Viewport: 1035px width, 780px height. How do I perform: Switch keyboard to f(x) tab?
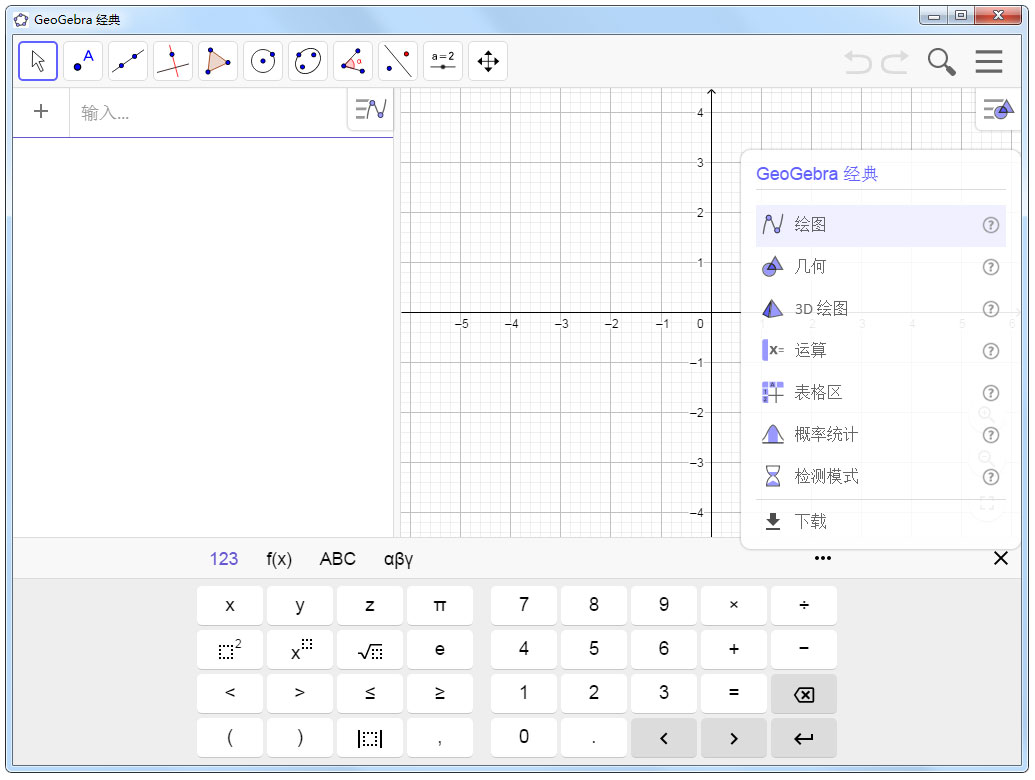coord(278,559)
